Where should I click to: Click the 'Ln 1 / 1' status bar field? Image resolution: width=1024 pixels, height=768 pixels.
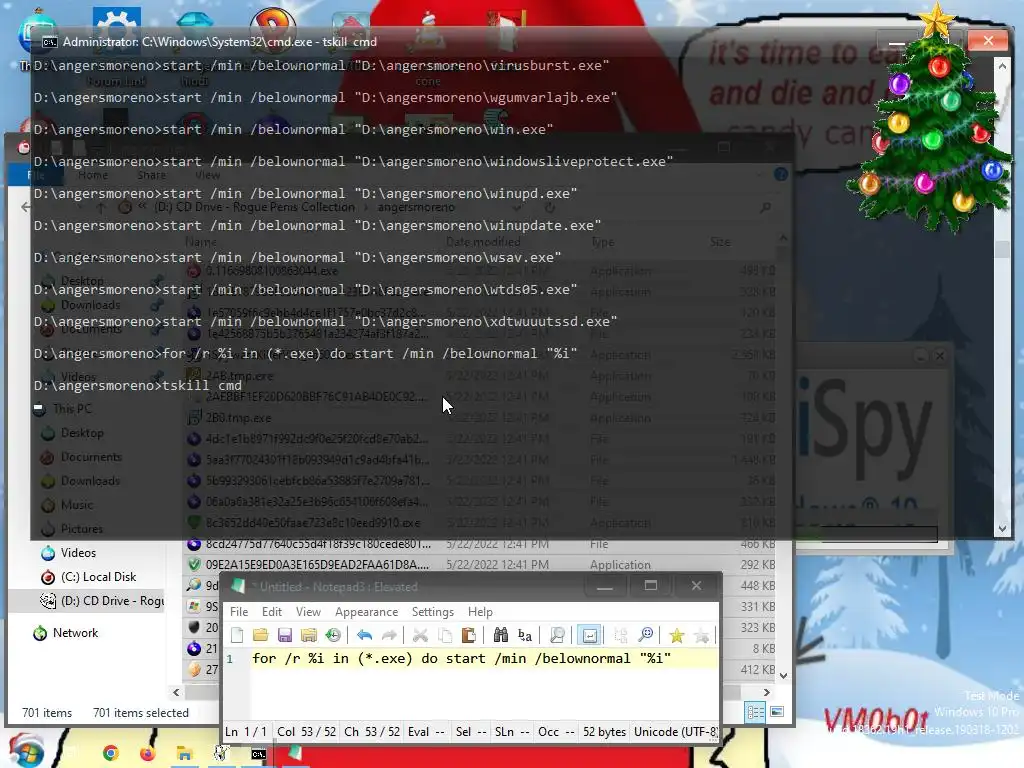click(x=246, y=732)
